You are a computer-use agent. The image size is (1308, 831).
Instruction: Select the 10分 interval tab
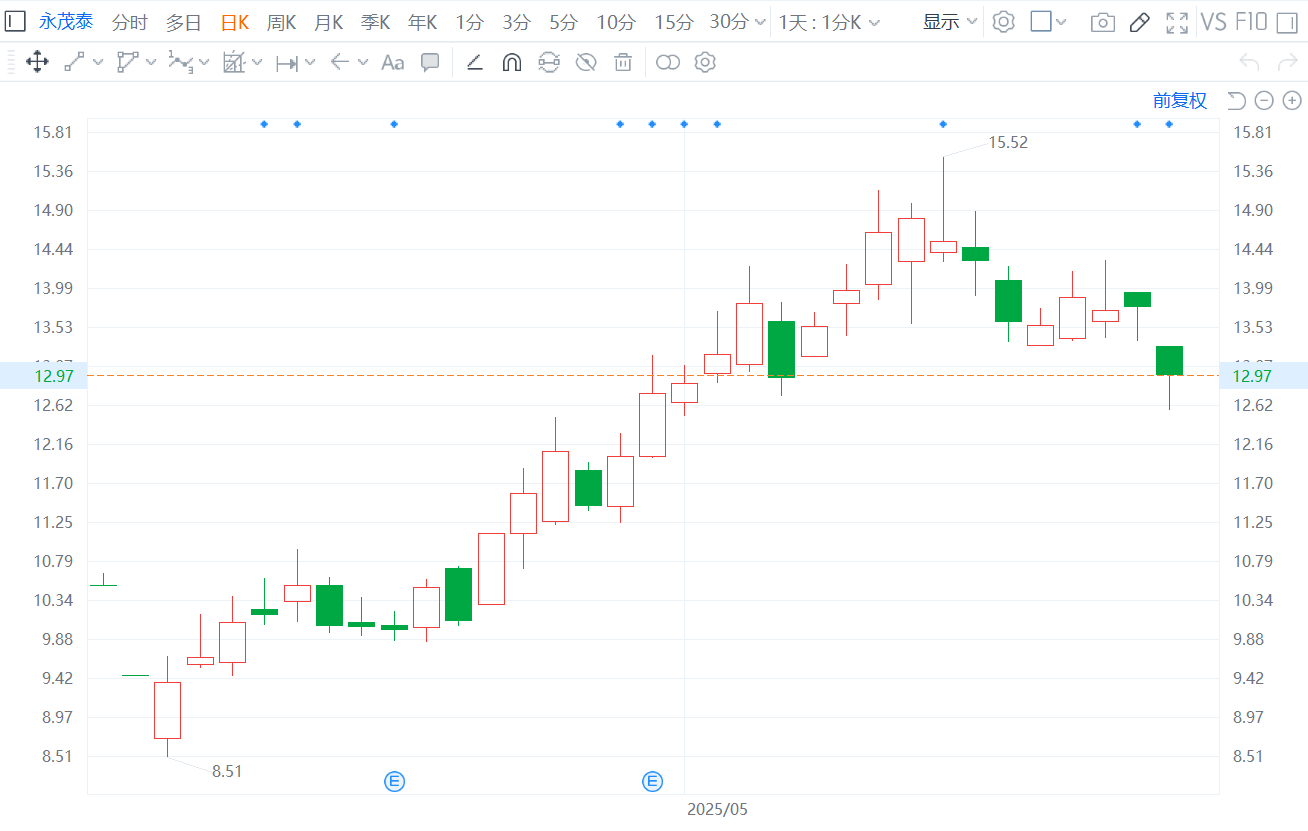(x=616, y=22)
